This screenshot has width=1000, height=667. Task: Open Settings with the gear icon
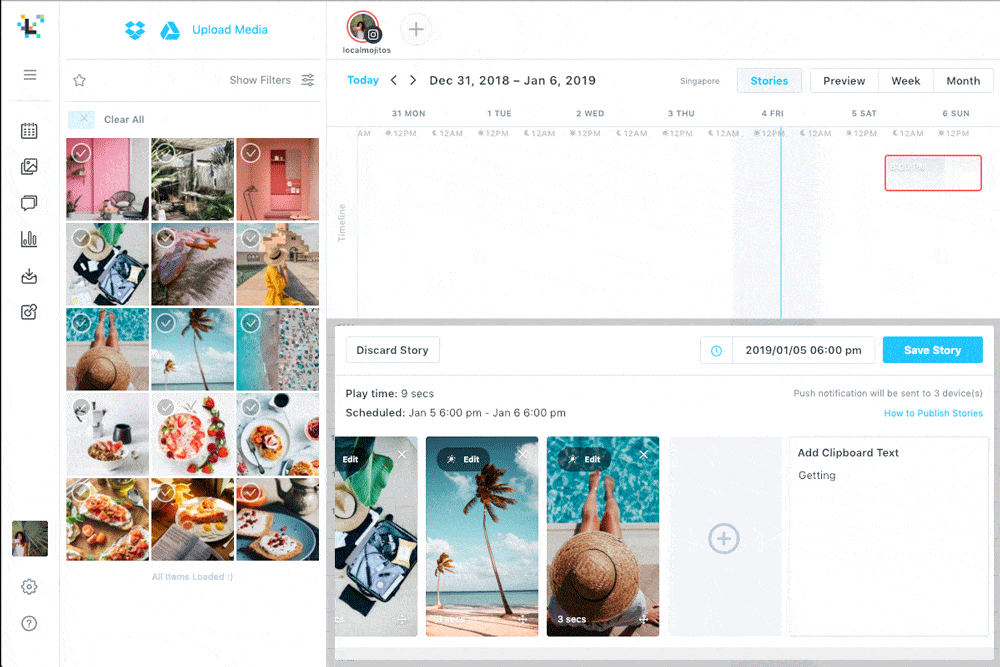click(30, 587)
